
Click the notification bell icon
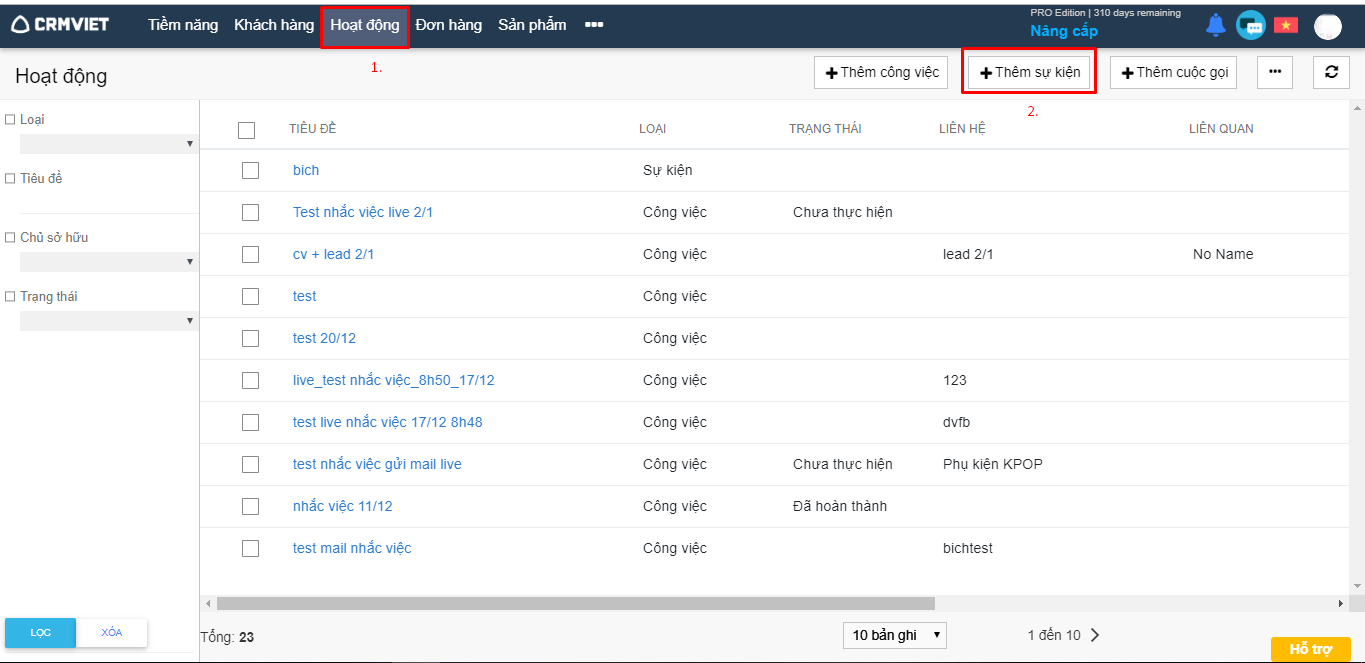[x=1216, y=26]
